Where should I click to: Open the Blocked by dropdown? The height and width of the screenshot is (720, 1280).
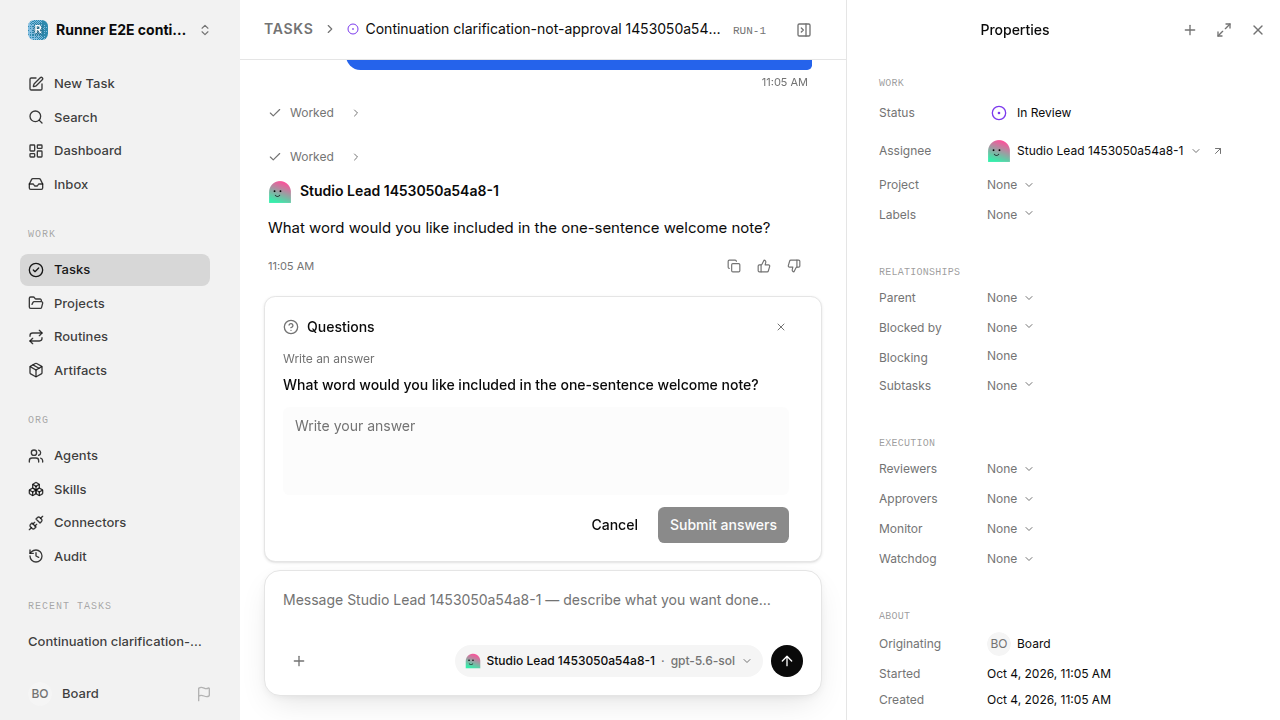[1010, 328]
